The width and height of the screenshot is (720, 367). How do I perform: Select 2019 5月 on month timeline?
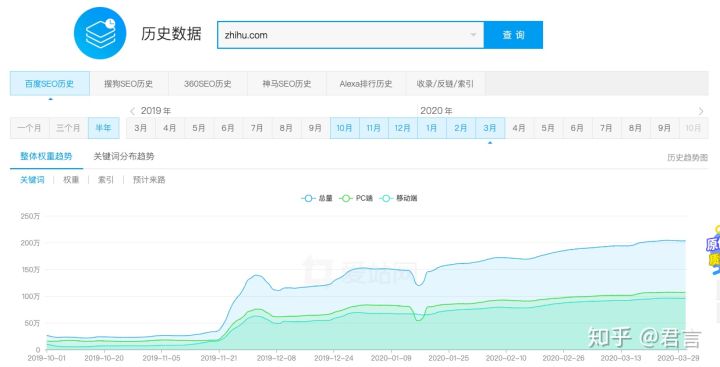click(199, 128)
